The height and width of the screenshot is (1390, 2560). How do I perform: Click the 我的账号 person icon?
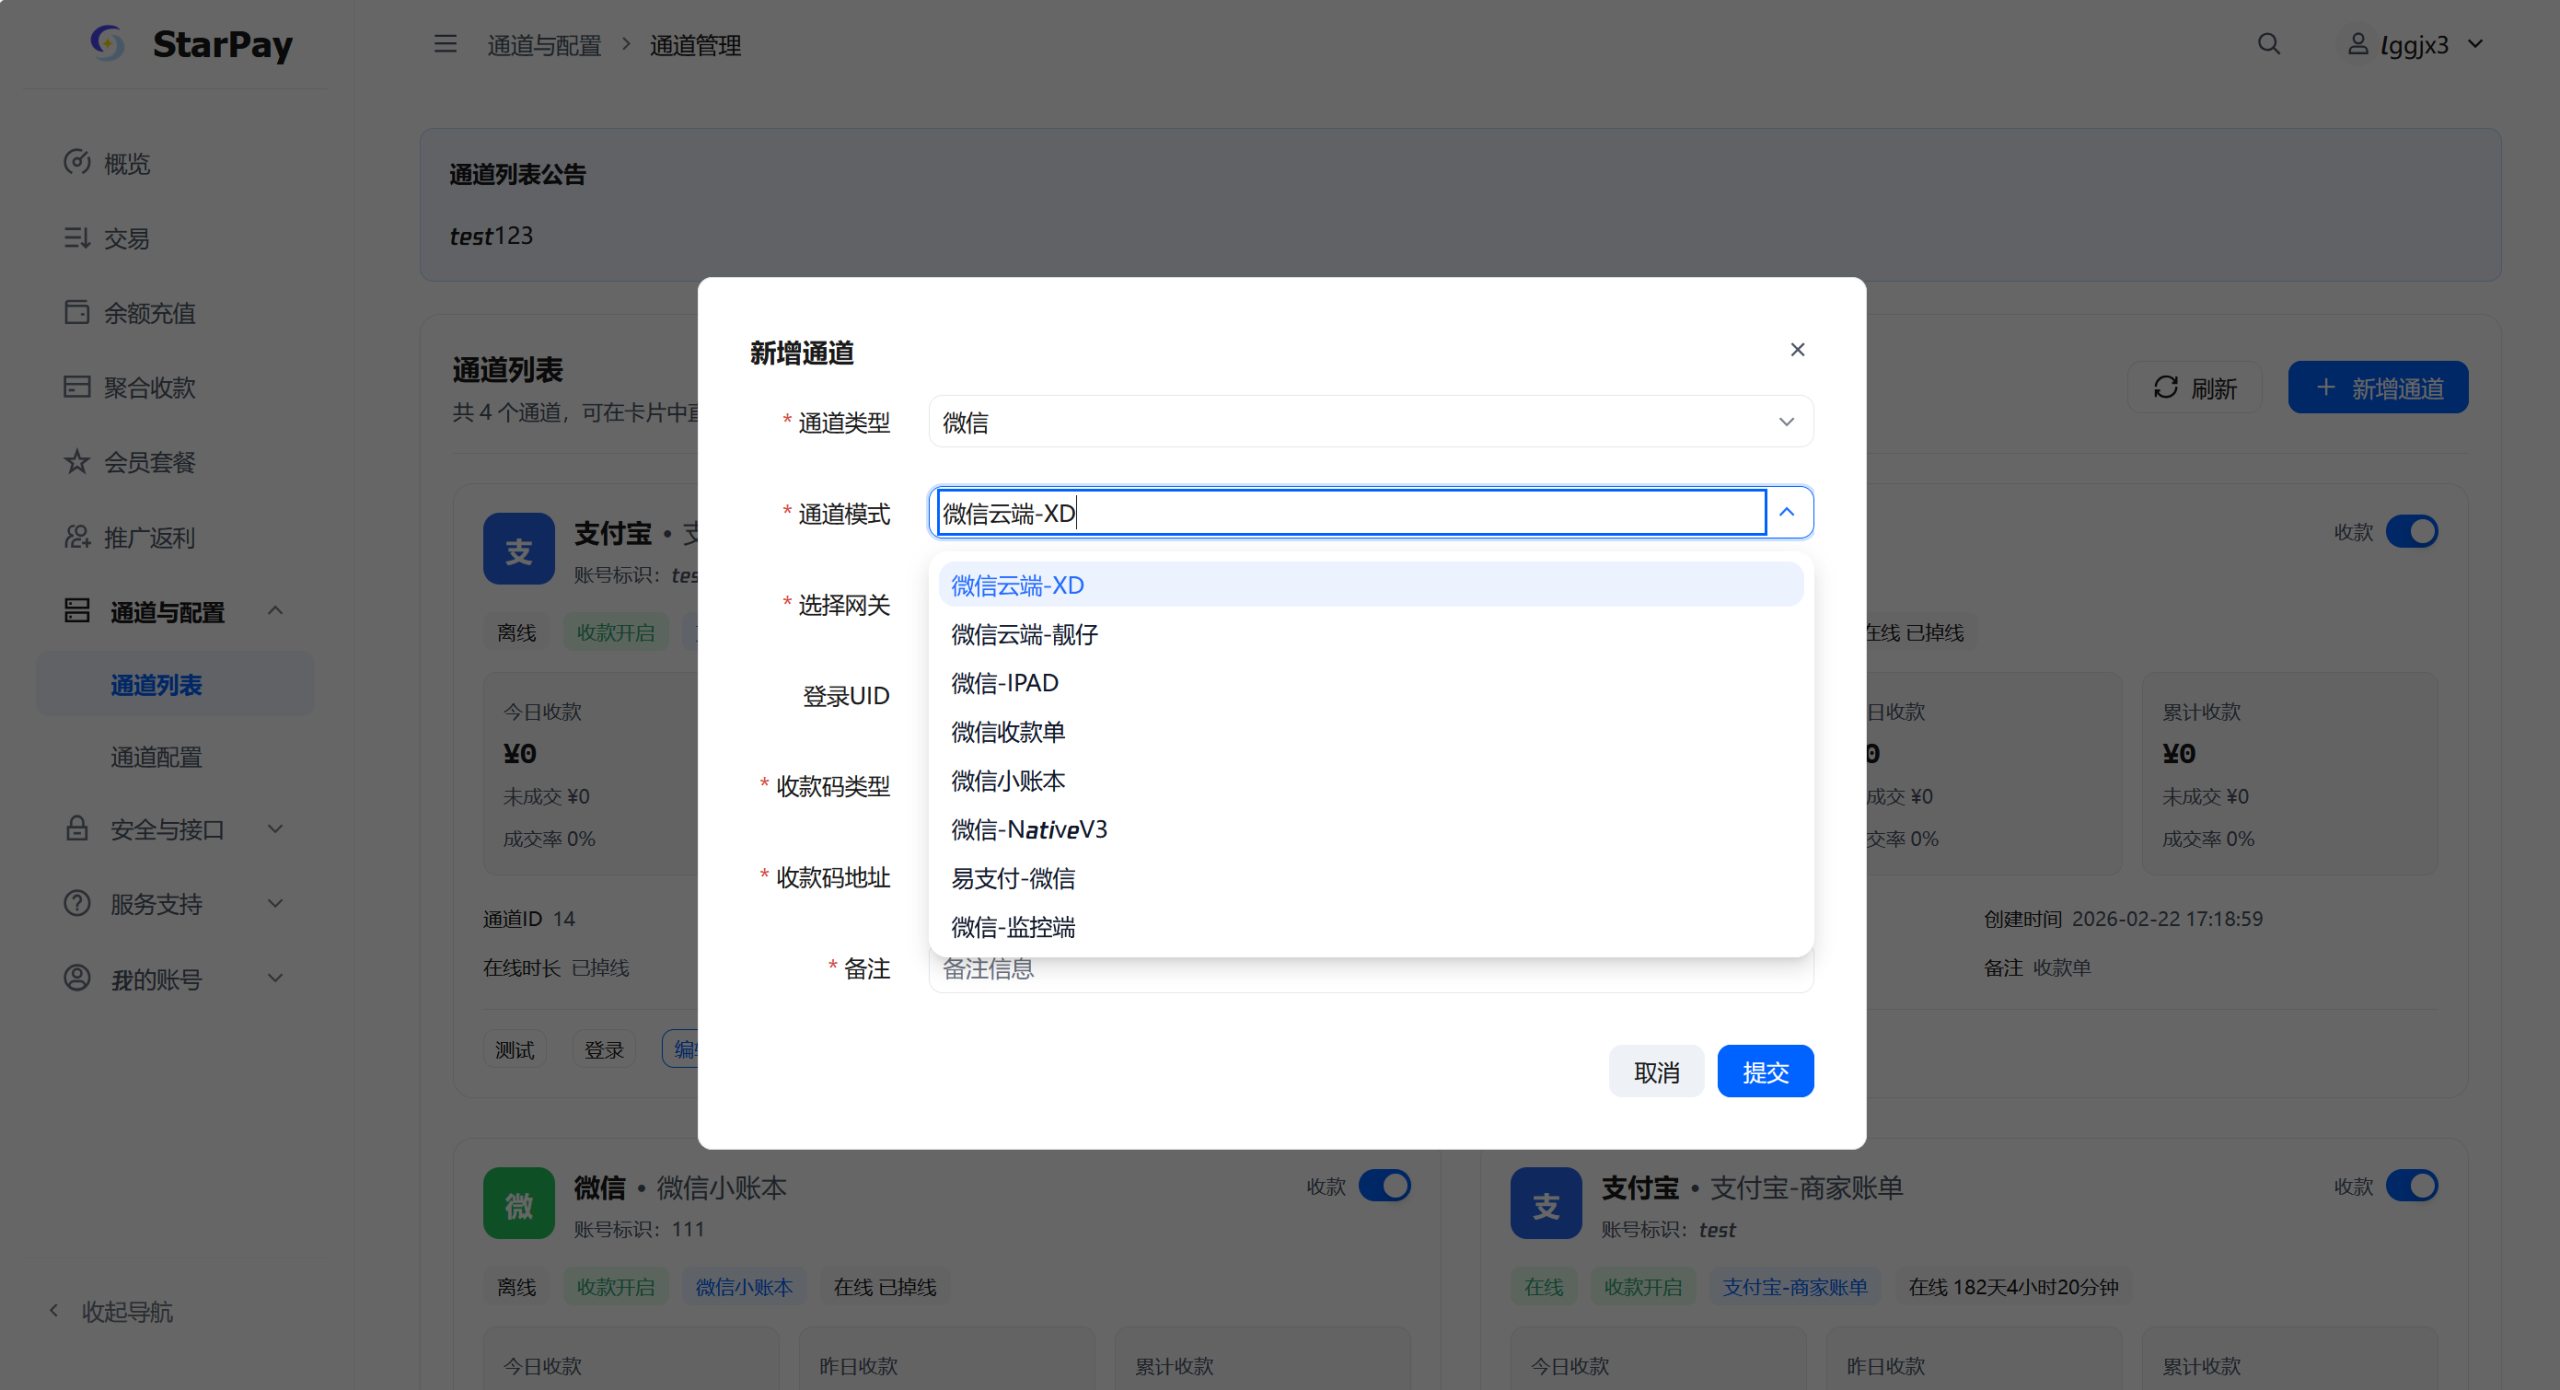(77, 978)
